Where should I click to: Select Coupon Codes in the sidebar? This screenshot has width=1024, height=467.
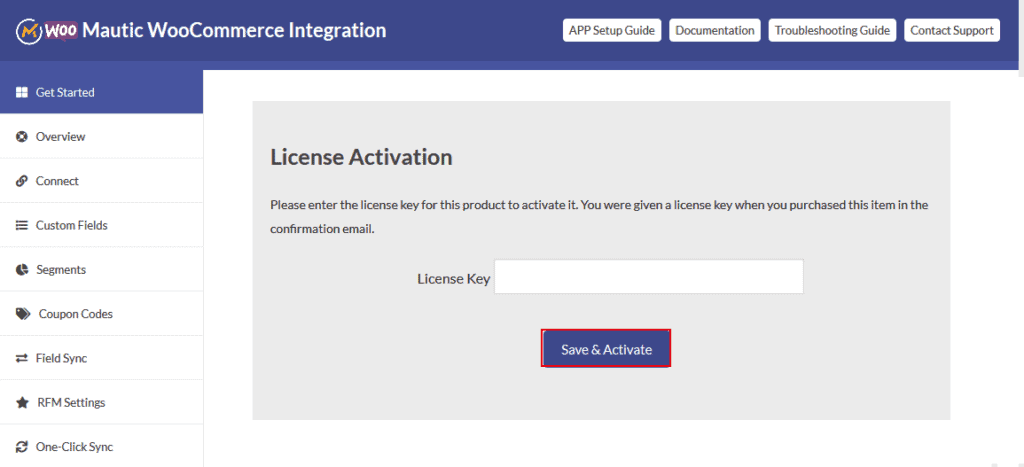click(101, 314)
